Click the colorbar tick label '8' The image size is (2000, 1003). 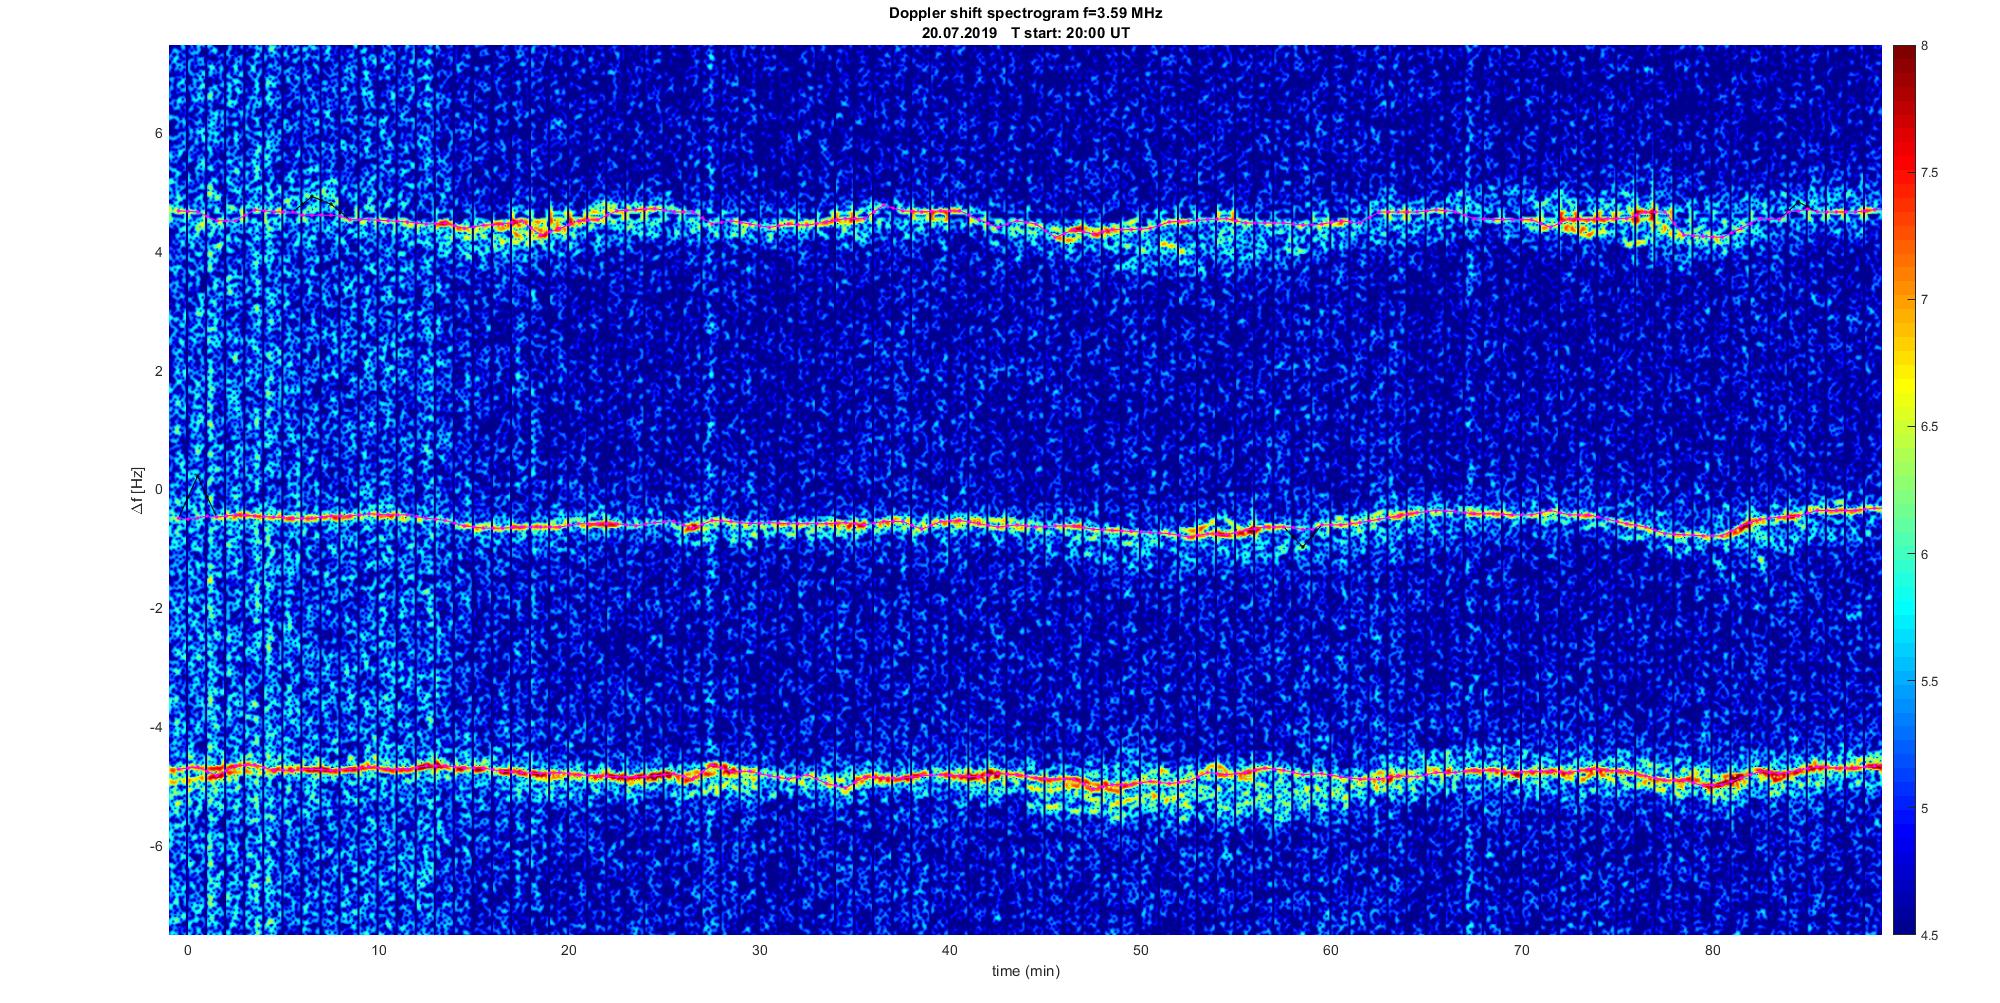[x=1925, y=46]
